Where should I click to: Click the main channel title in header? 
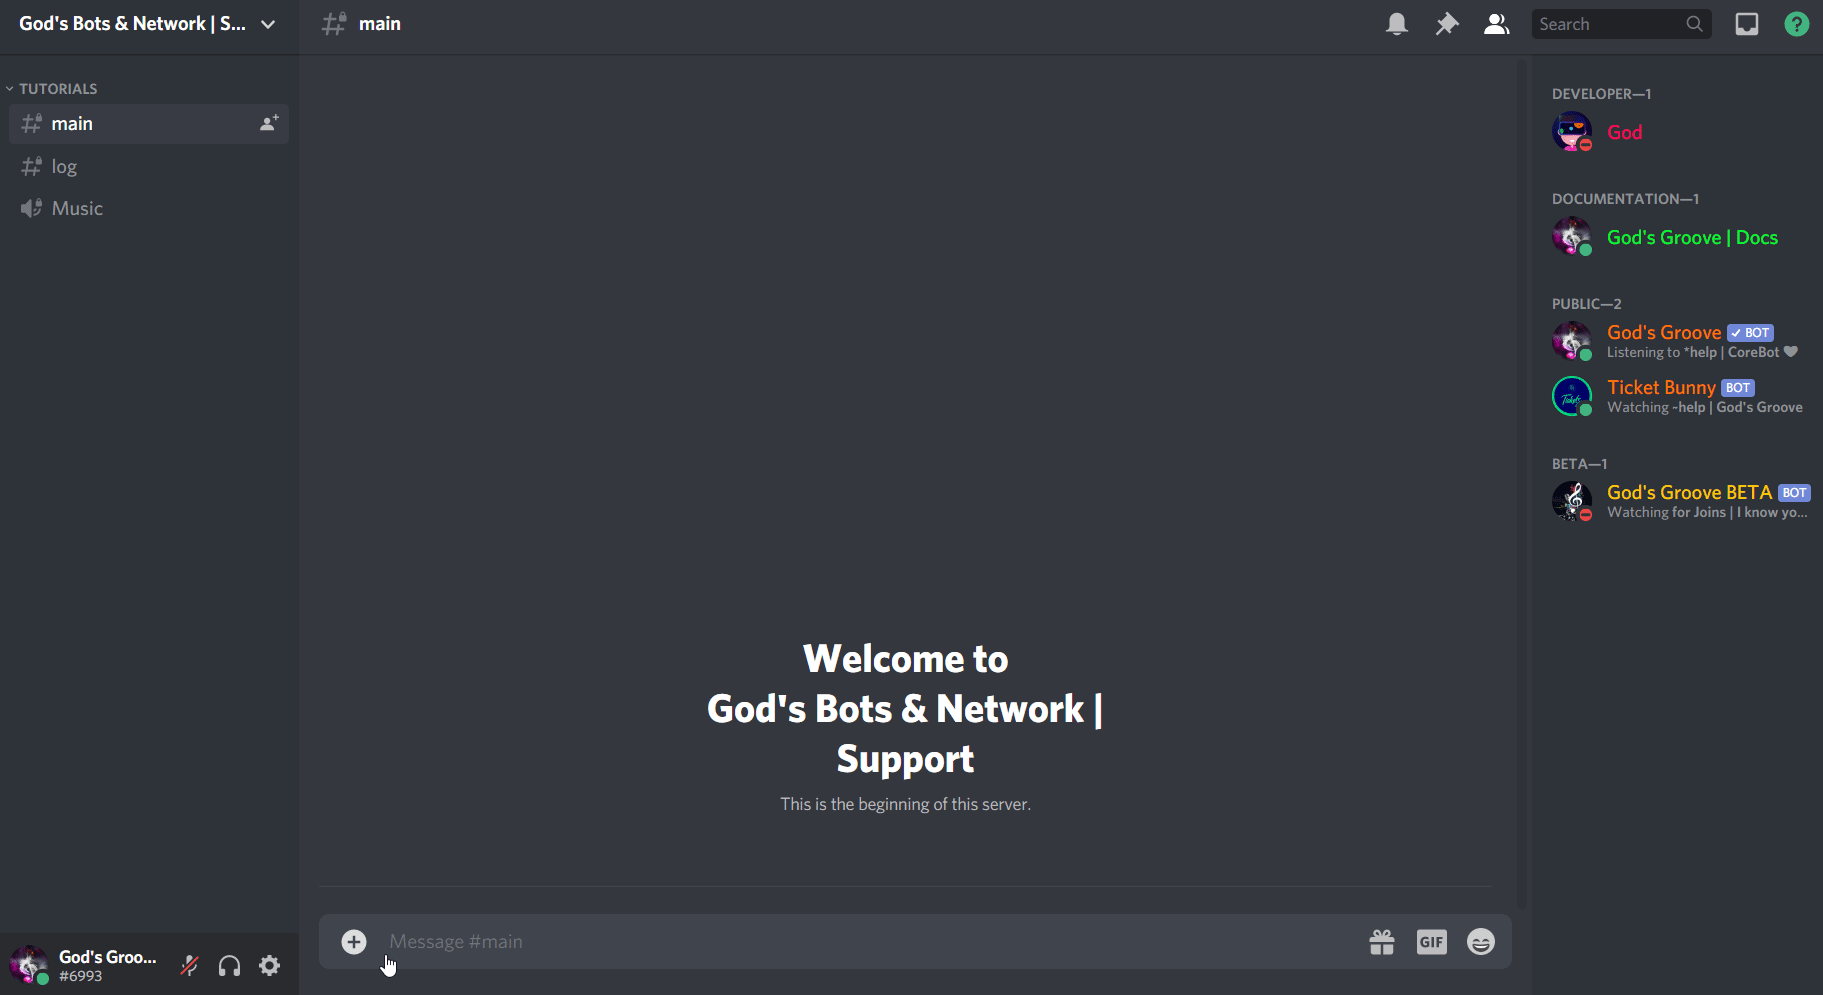click(x=380, y=24)
